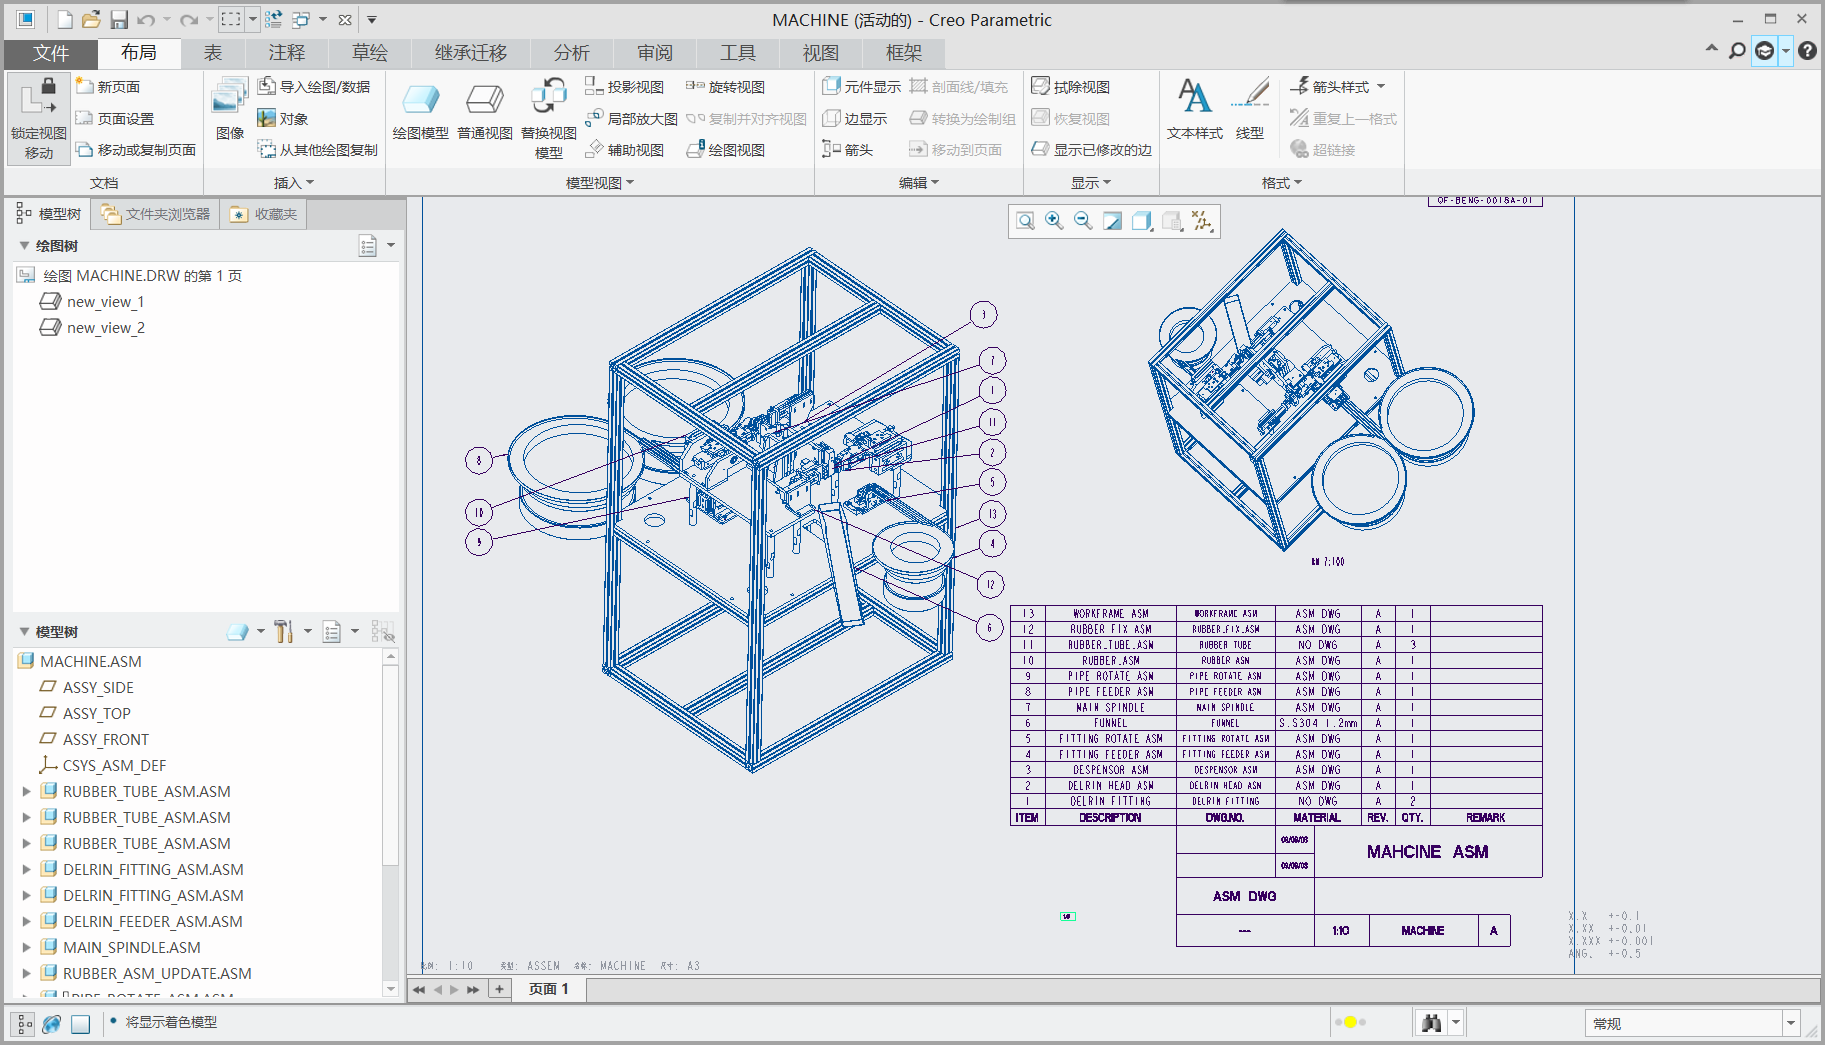The image size is (1825, 1045).
Task: Click 从其他绘图复制
Action: pyautogui.click(x=318, y=149)
